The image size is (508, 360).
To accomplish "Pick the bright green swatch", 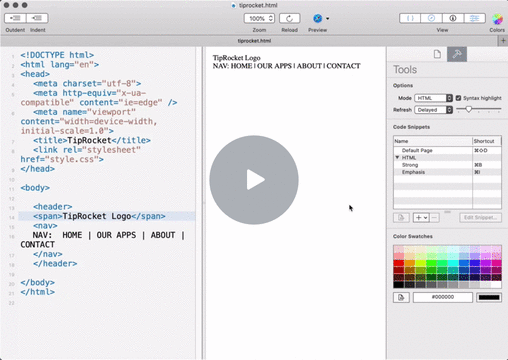I will pos(431,263).
